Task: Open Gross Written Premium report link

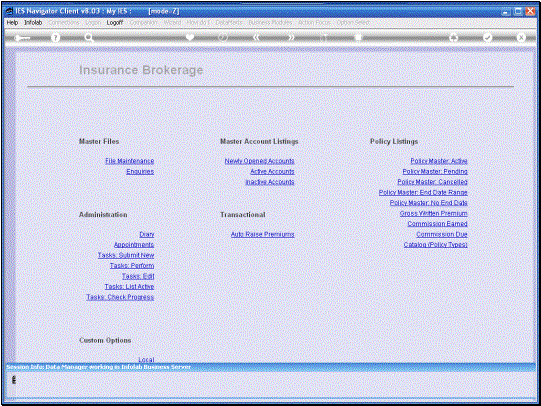Action: click(x=433, y=214)
